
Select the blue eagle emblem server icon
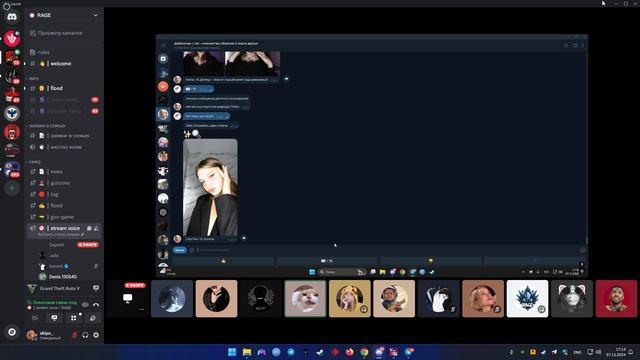point(12,113)
